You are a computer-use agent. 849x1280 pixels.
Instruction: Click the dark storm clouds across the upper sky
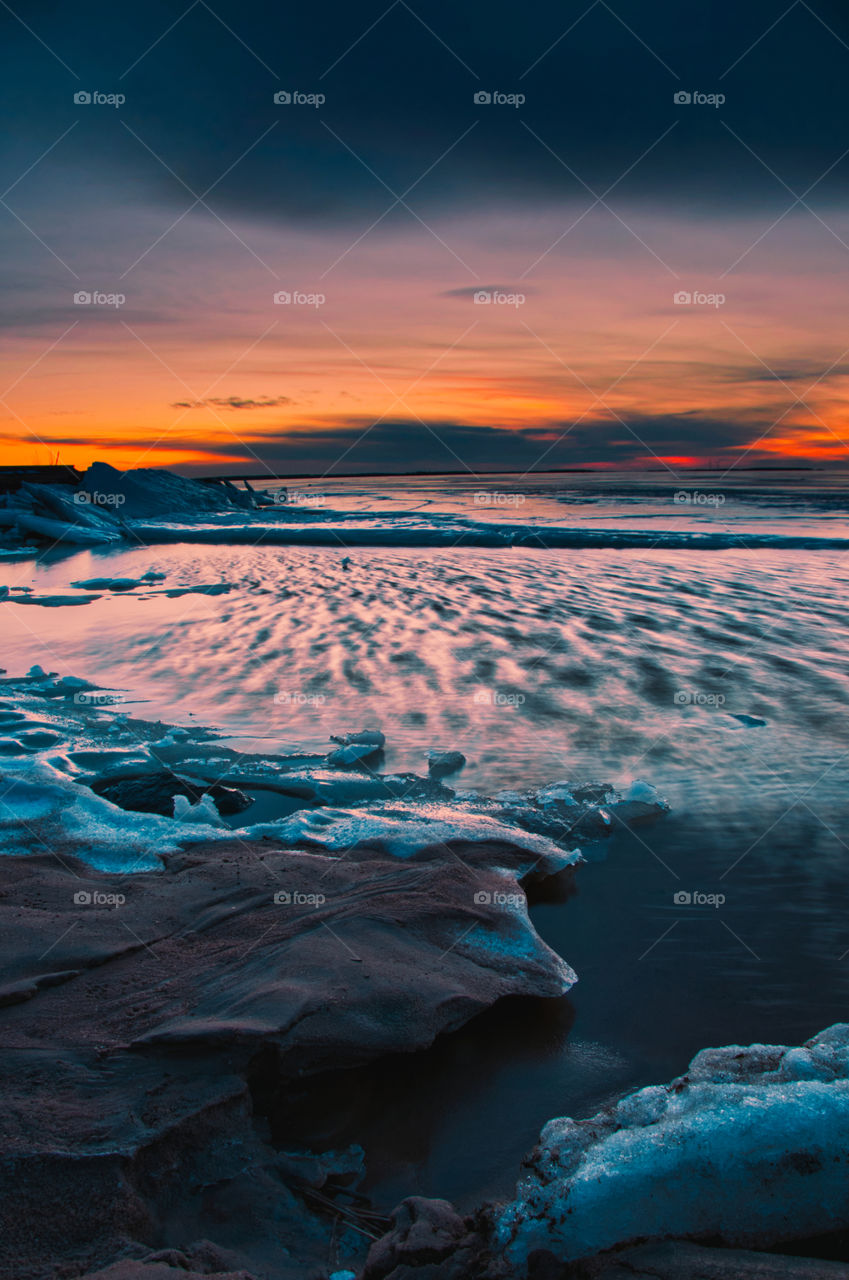(420, 100)
